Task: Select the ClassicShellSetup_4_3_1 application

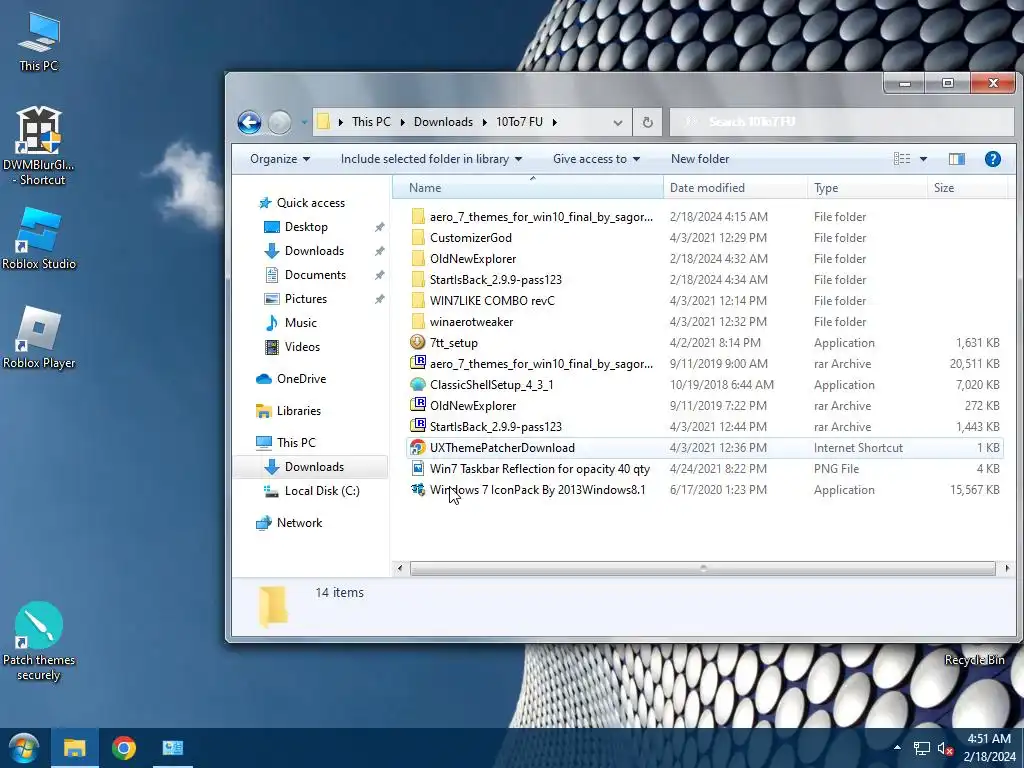Action: pyautogui.click(x=704, y=385)
